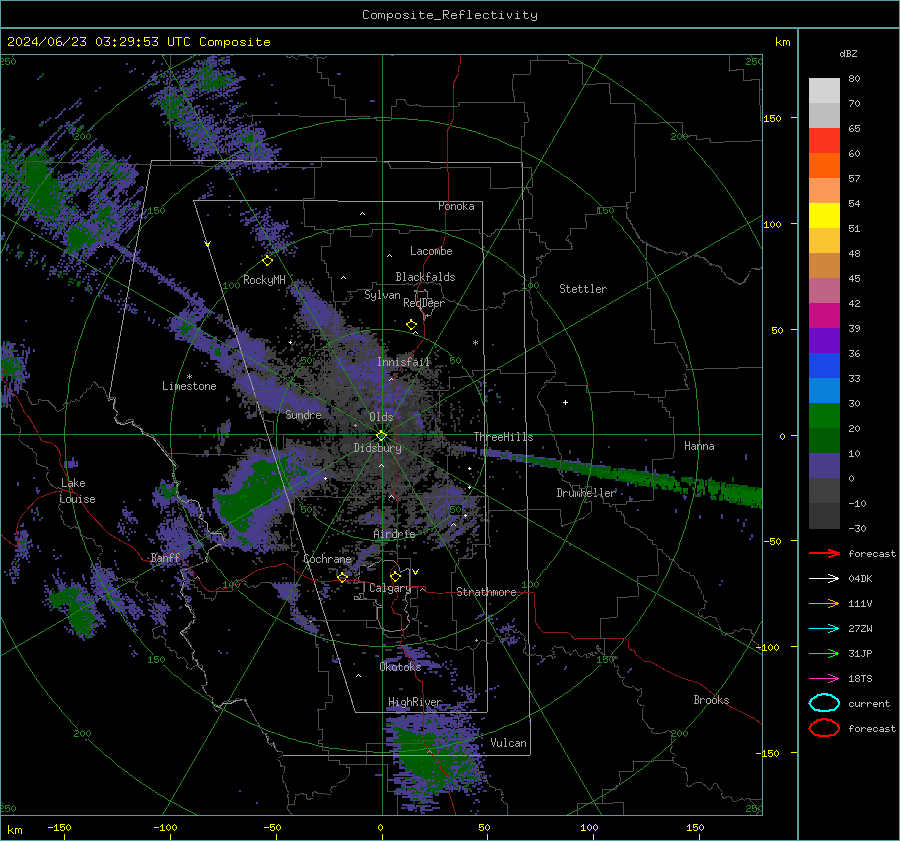Viewport: 900px width, 841px height.
Task: Click the Calgary city label
Action: tap(390, 588)
